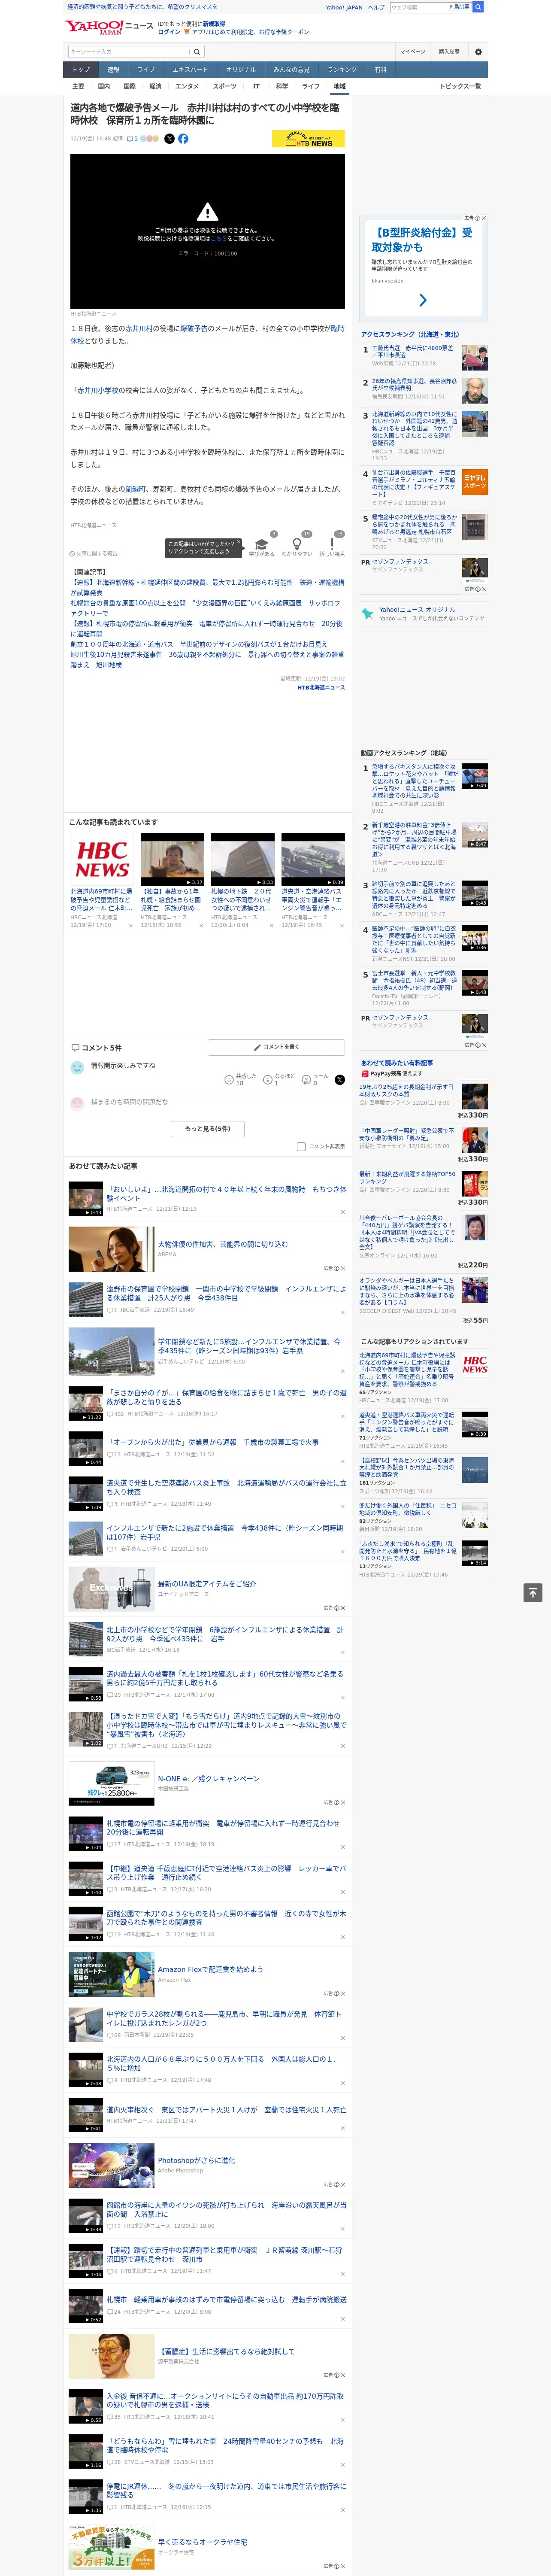Viewport: 551px width, 2576px height.
Task: Open Photoshopがさらに進化 ad link
Action: [196, 2159]
